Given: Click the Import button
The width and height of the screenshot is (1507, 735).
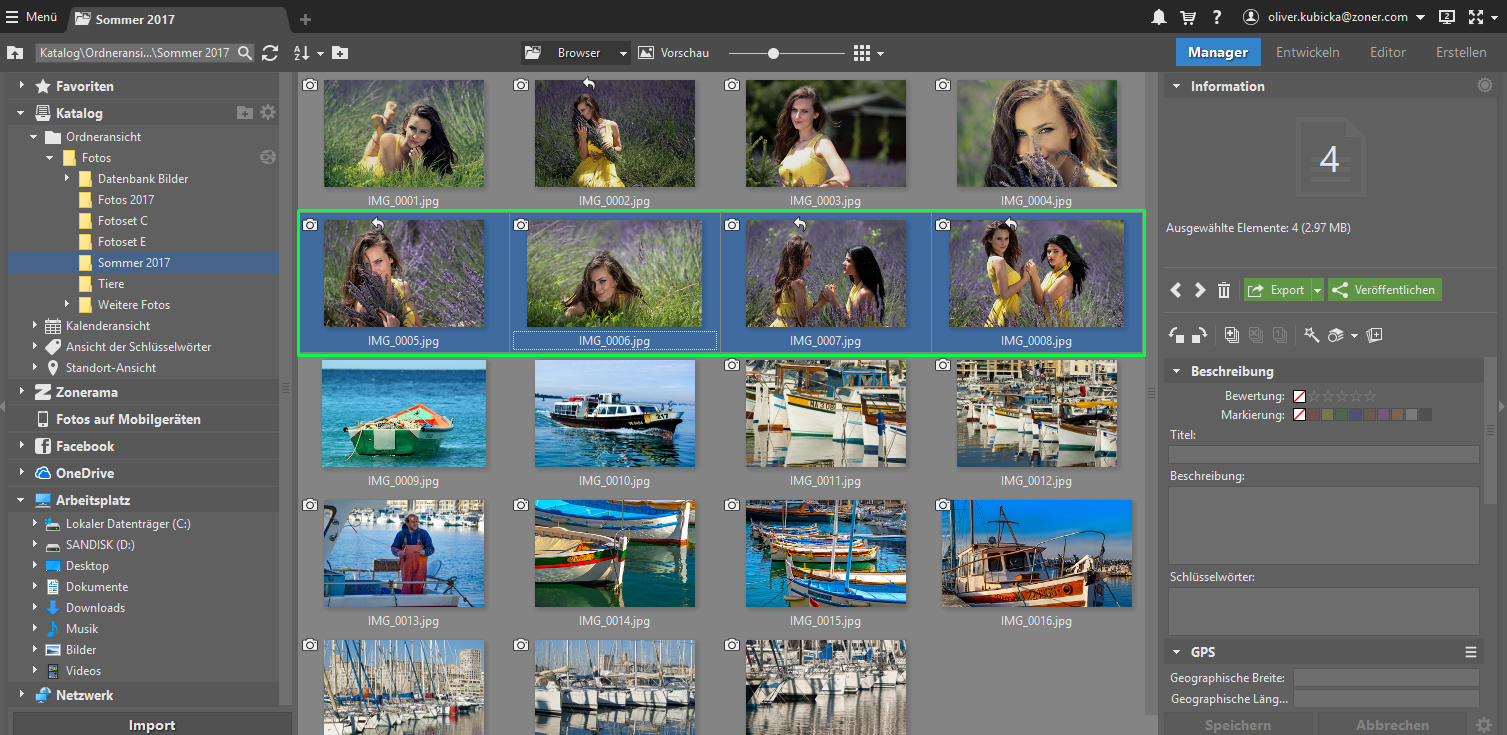Looking at the screenshot, I should 152,725.
